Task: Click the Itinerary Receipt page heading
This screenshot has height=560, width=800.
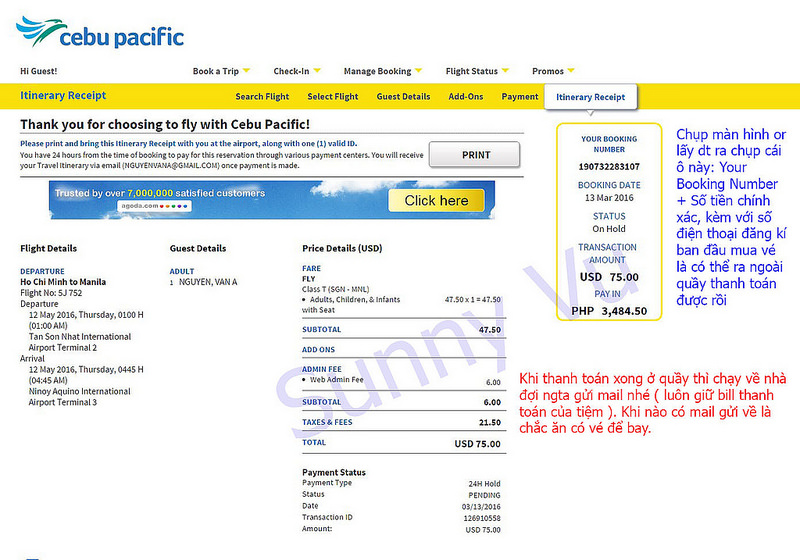Action: click(63, 95)
